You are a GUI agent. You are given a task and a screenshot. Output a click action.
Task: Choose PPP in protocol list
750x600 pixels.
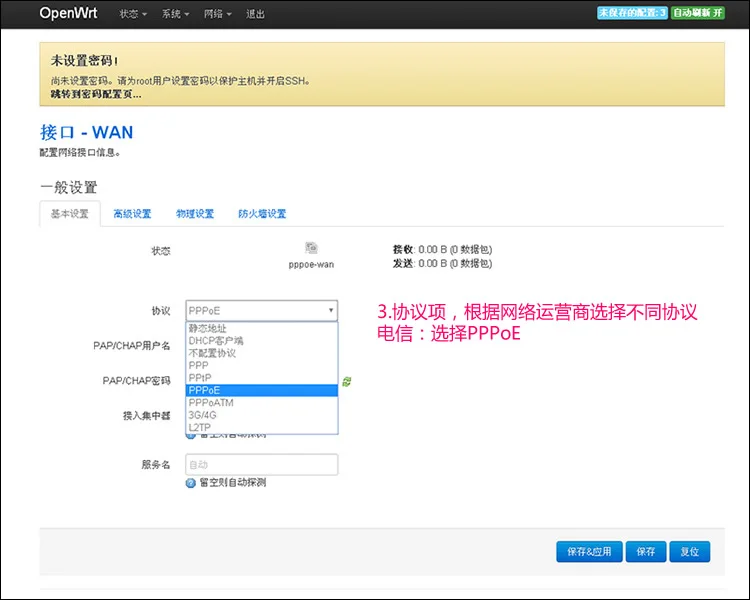click(x=262, y=366)
